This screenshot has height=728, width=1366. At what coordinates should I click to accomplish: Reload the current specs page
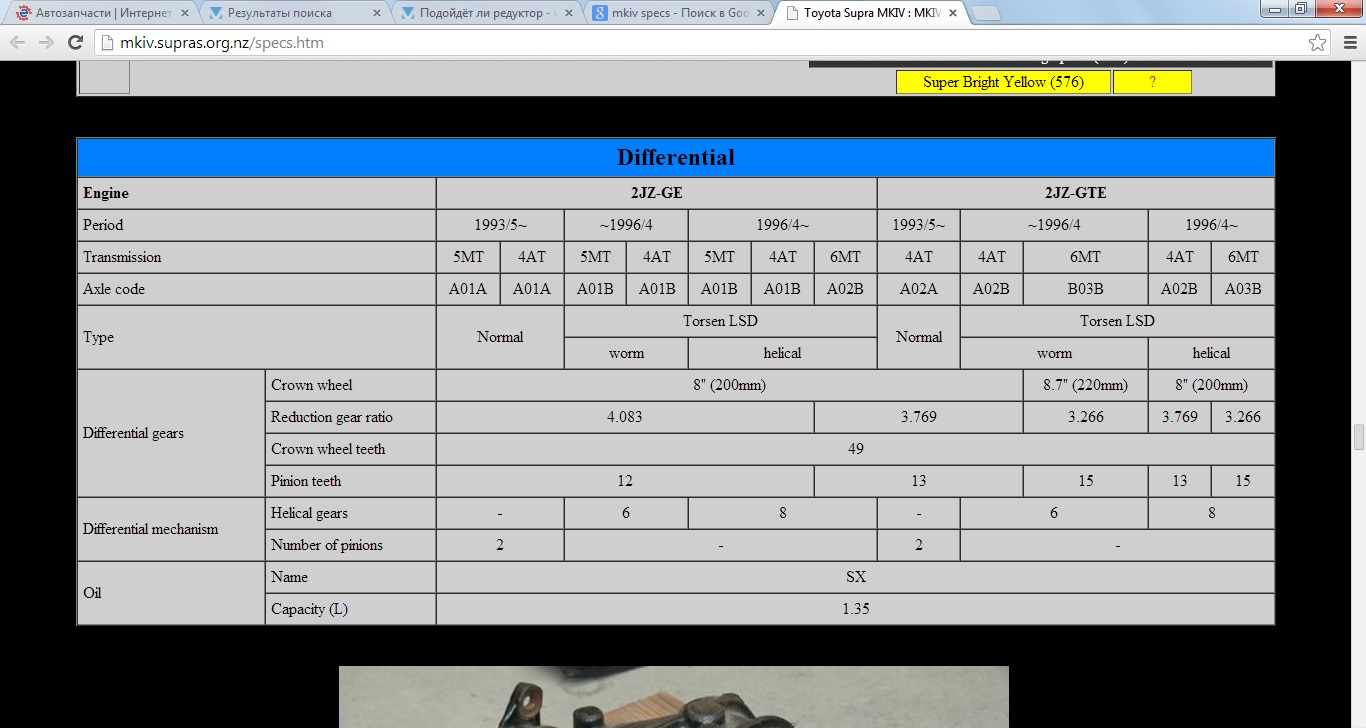pos(75,43)
